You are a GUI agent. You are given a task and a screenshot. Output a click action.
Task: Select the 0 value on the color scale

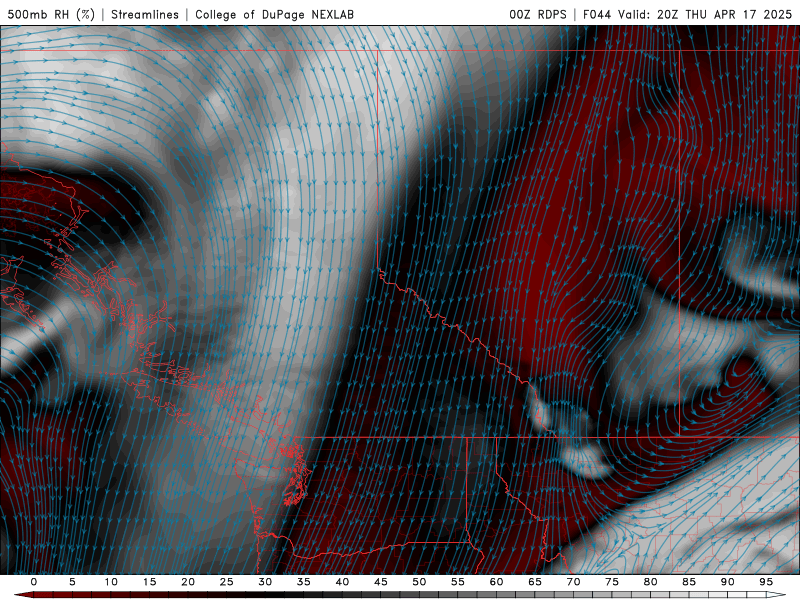pos(34,582)
